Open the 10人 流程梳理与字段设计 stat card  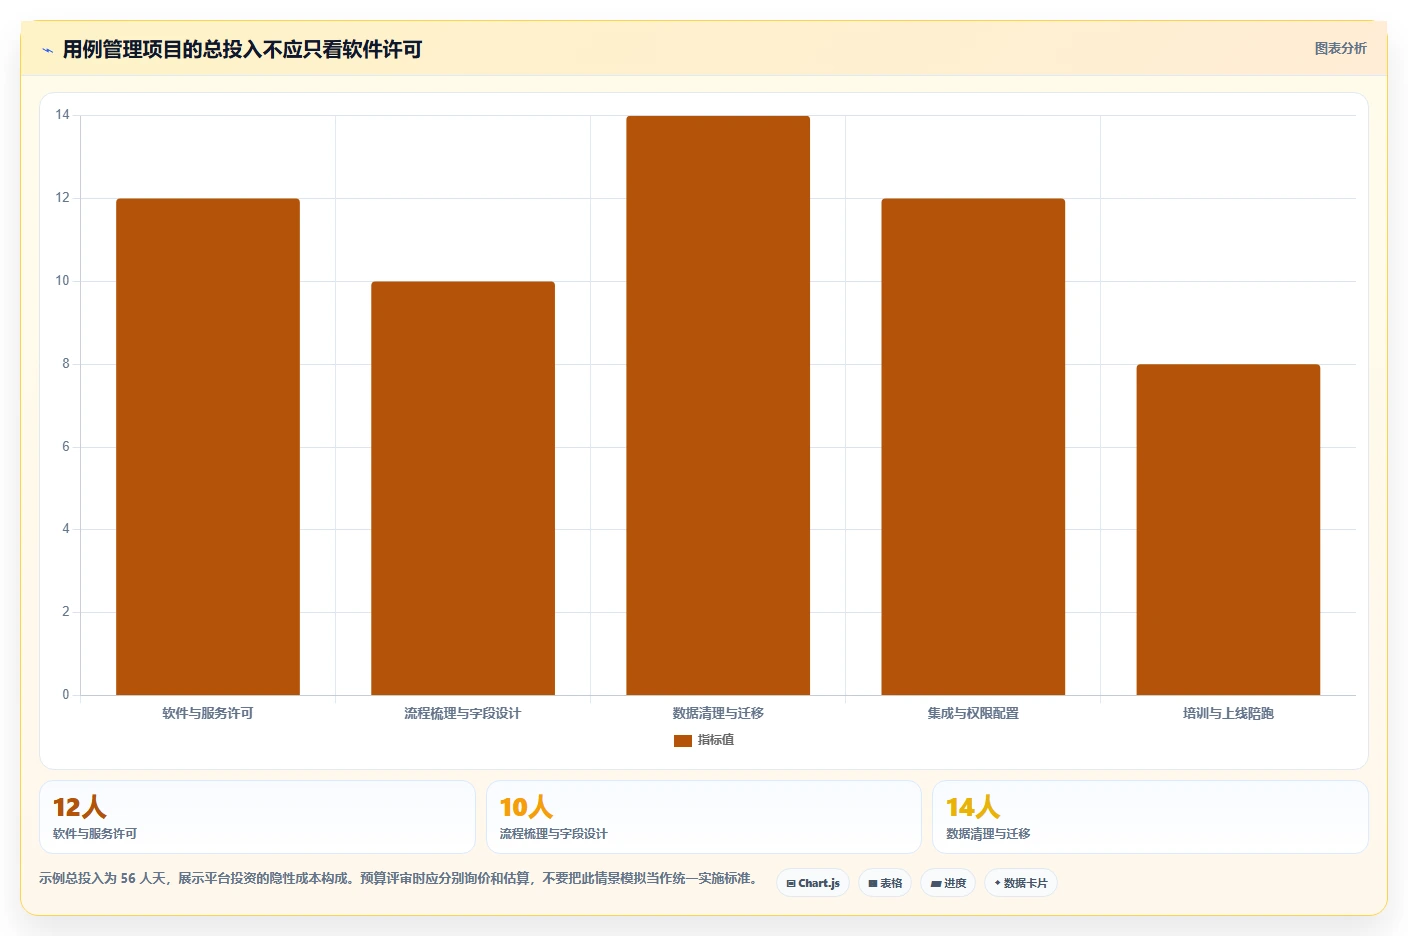pyautogui.click(x=704, y=817)
